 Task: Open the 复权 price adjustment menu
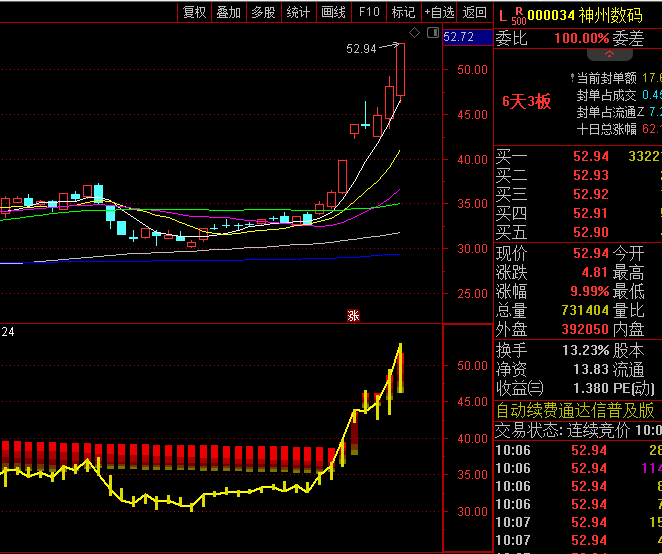coord(195,12)
